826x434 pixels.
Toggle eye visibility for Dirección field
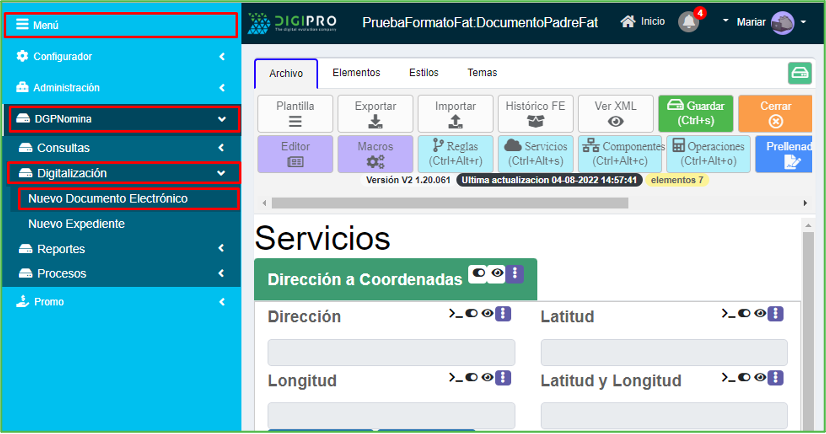(x=487, y=314)
